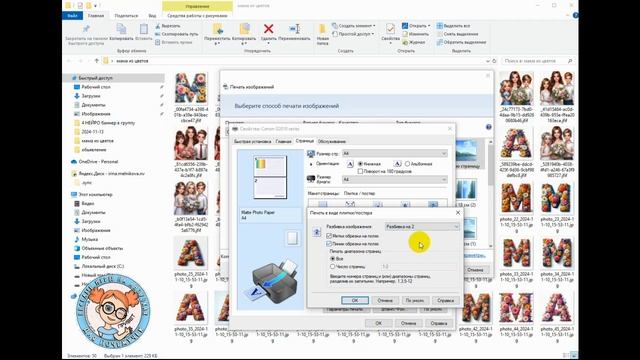Close the tiling/poster dialog with its X
Viewport: 640px width, 360px height.
click(x=458, y=213)
